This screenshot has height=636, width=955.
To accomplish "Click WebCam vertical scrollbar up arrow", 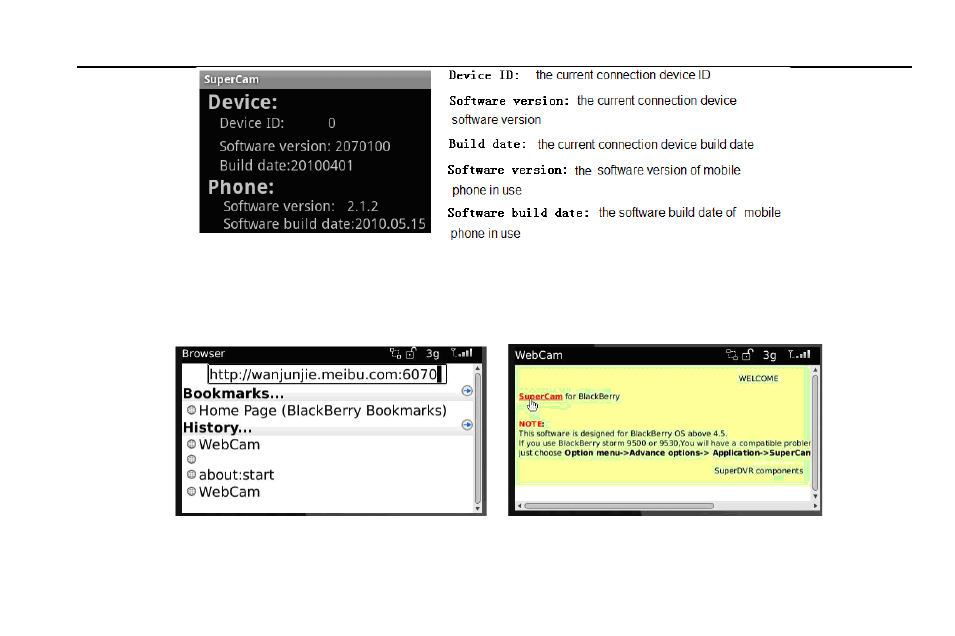I will pyautogui.click(x=815, y=370).
